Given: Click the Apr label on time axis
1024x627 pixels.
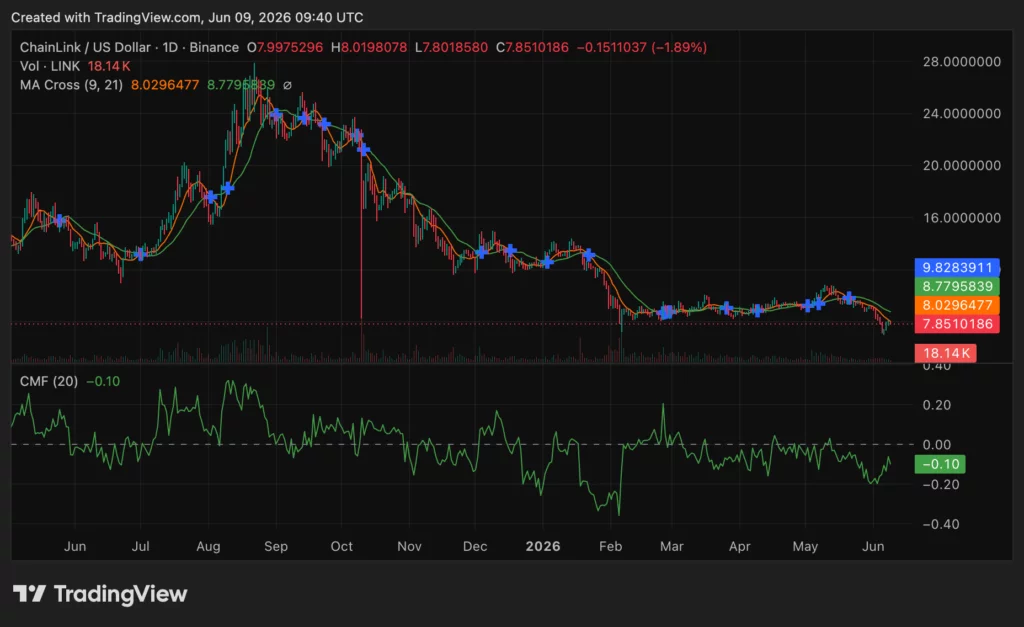Looking at the screenshot, I should pos(739,547).
